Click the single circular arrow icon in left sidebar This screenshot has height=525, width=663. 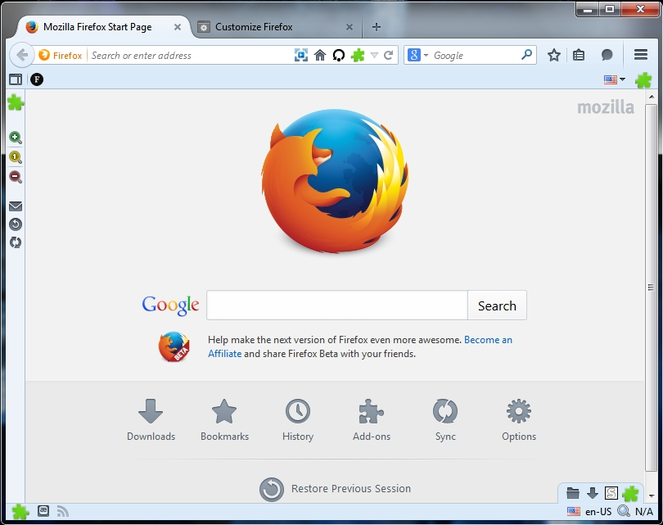[x=16, y=224]
